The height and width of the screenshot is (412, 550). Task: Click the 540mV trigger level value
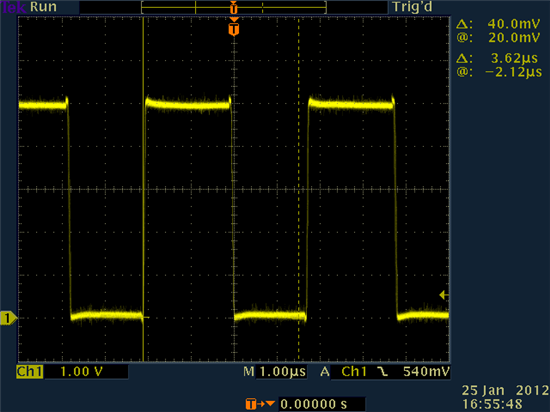[426, 372]
